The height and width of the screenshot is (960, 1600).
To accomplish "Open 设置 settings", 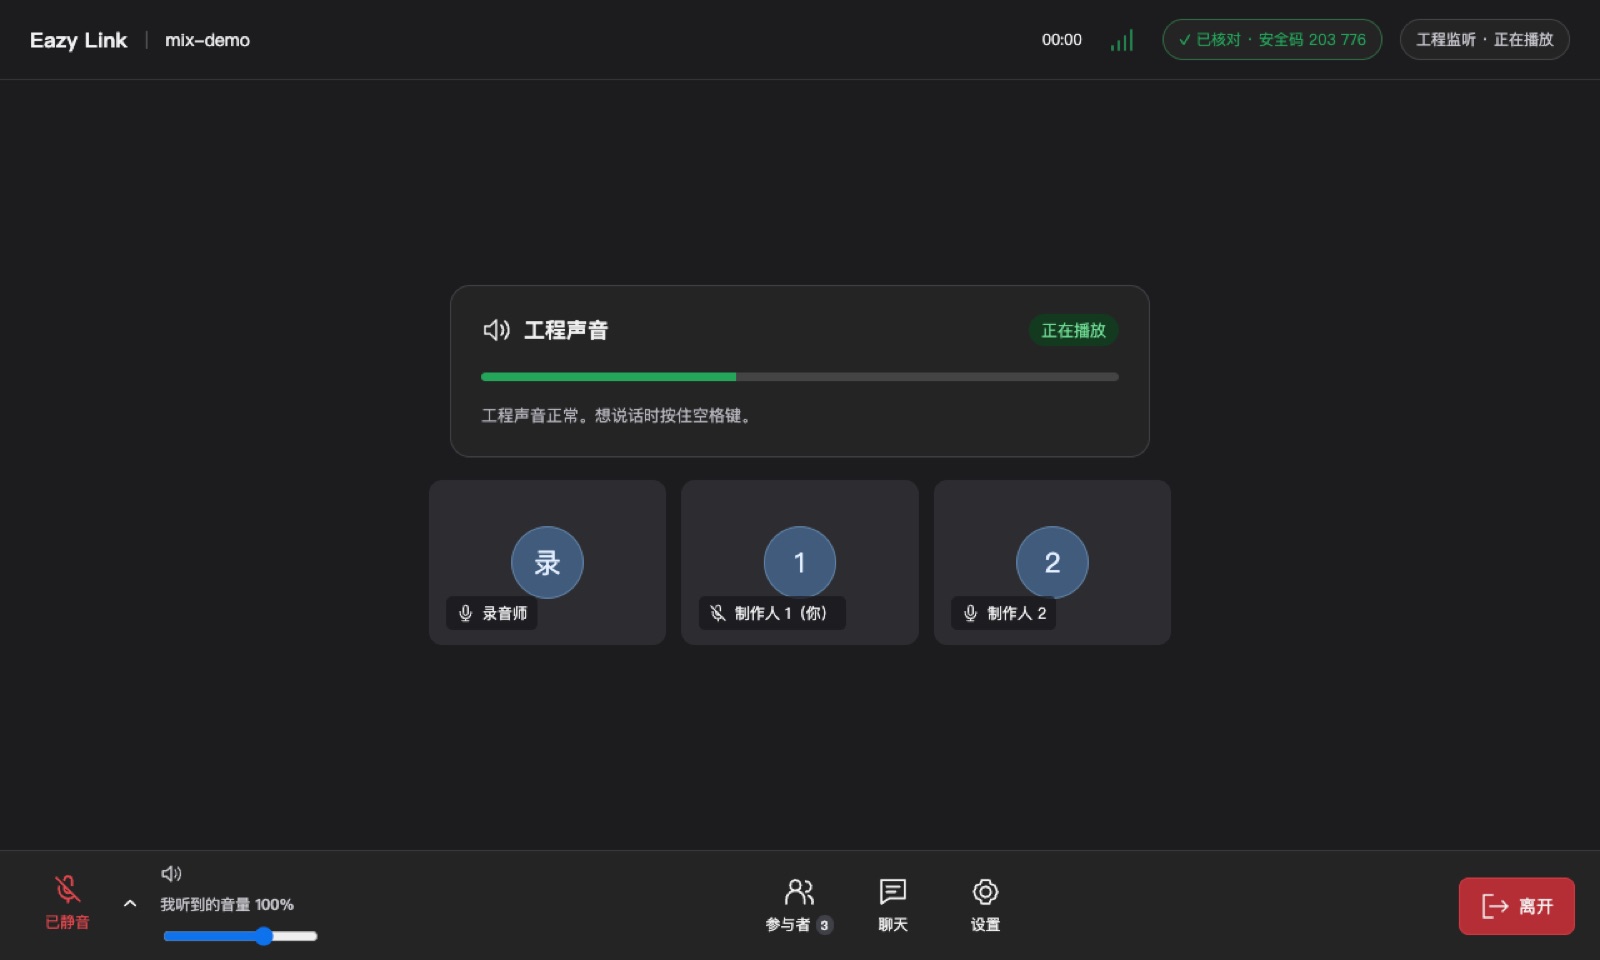I will [985, 905].
